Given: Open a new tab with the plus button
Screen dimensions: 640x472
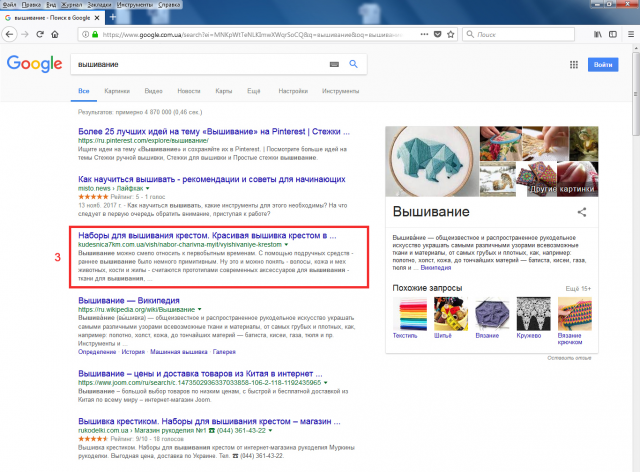Looking at the screenshot, I should point(113,17).
